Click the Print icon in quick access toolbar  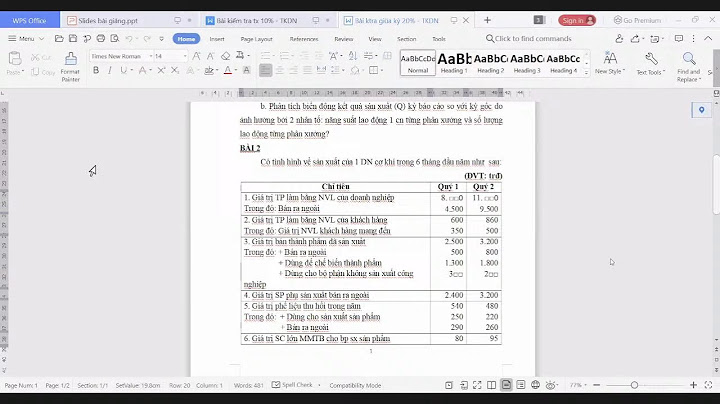pyautogui.click(x=101, y=39)
